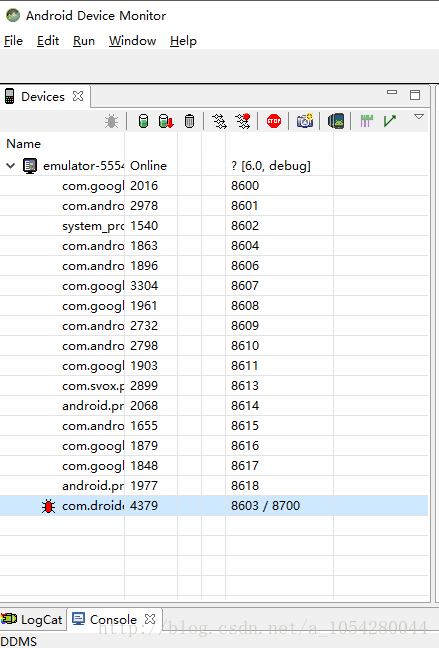The height and width of the screenshot is (648, 439).
Task: Select the system_process row with PID 1540
Action: coord(214,226)
